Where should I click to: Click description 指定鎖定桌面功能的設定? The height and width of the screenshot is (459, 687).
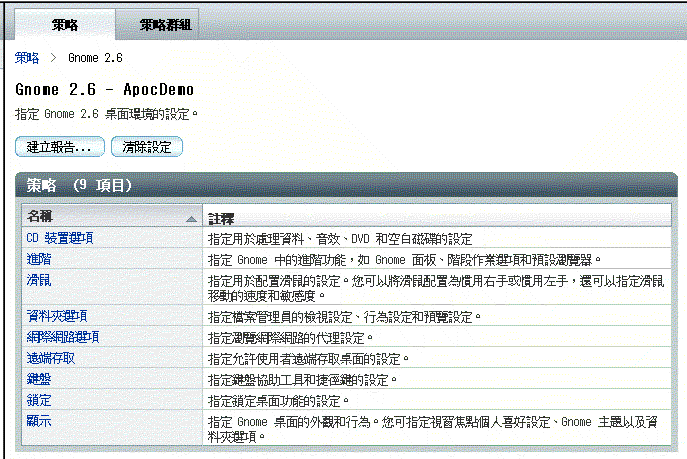coord(278,401)
